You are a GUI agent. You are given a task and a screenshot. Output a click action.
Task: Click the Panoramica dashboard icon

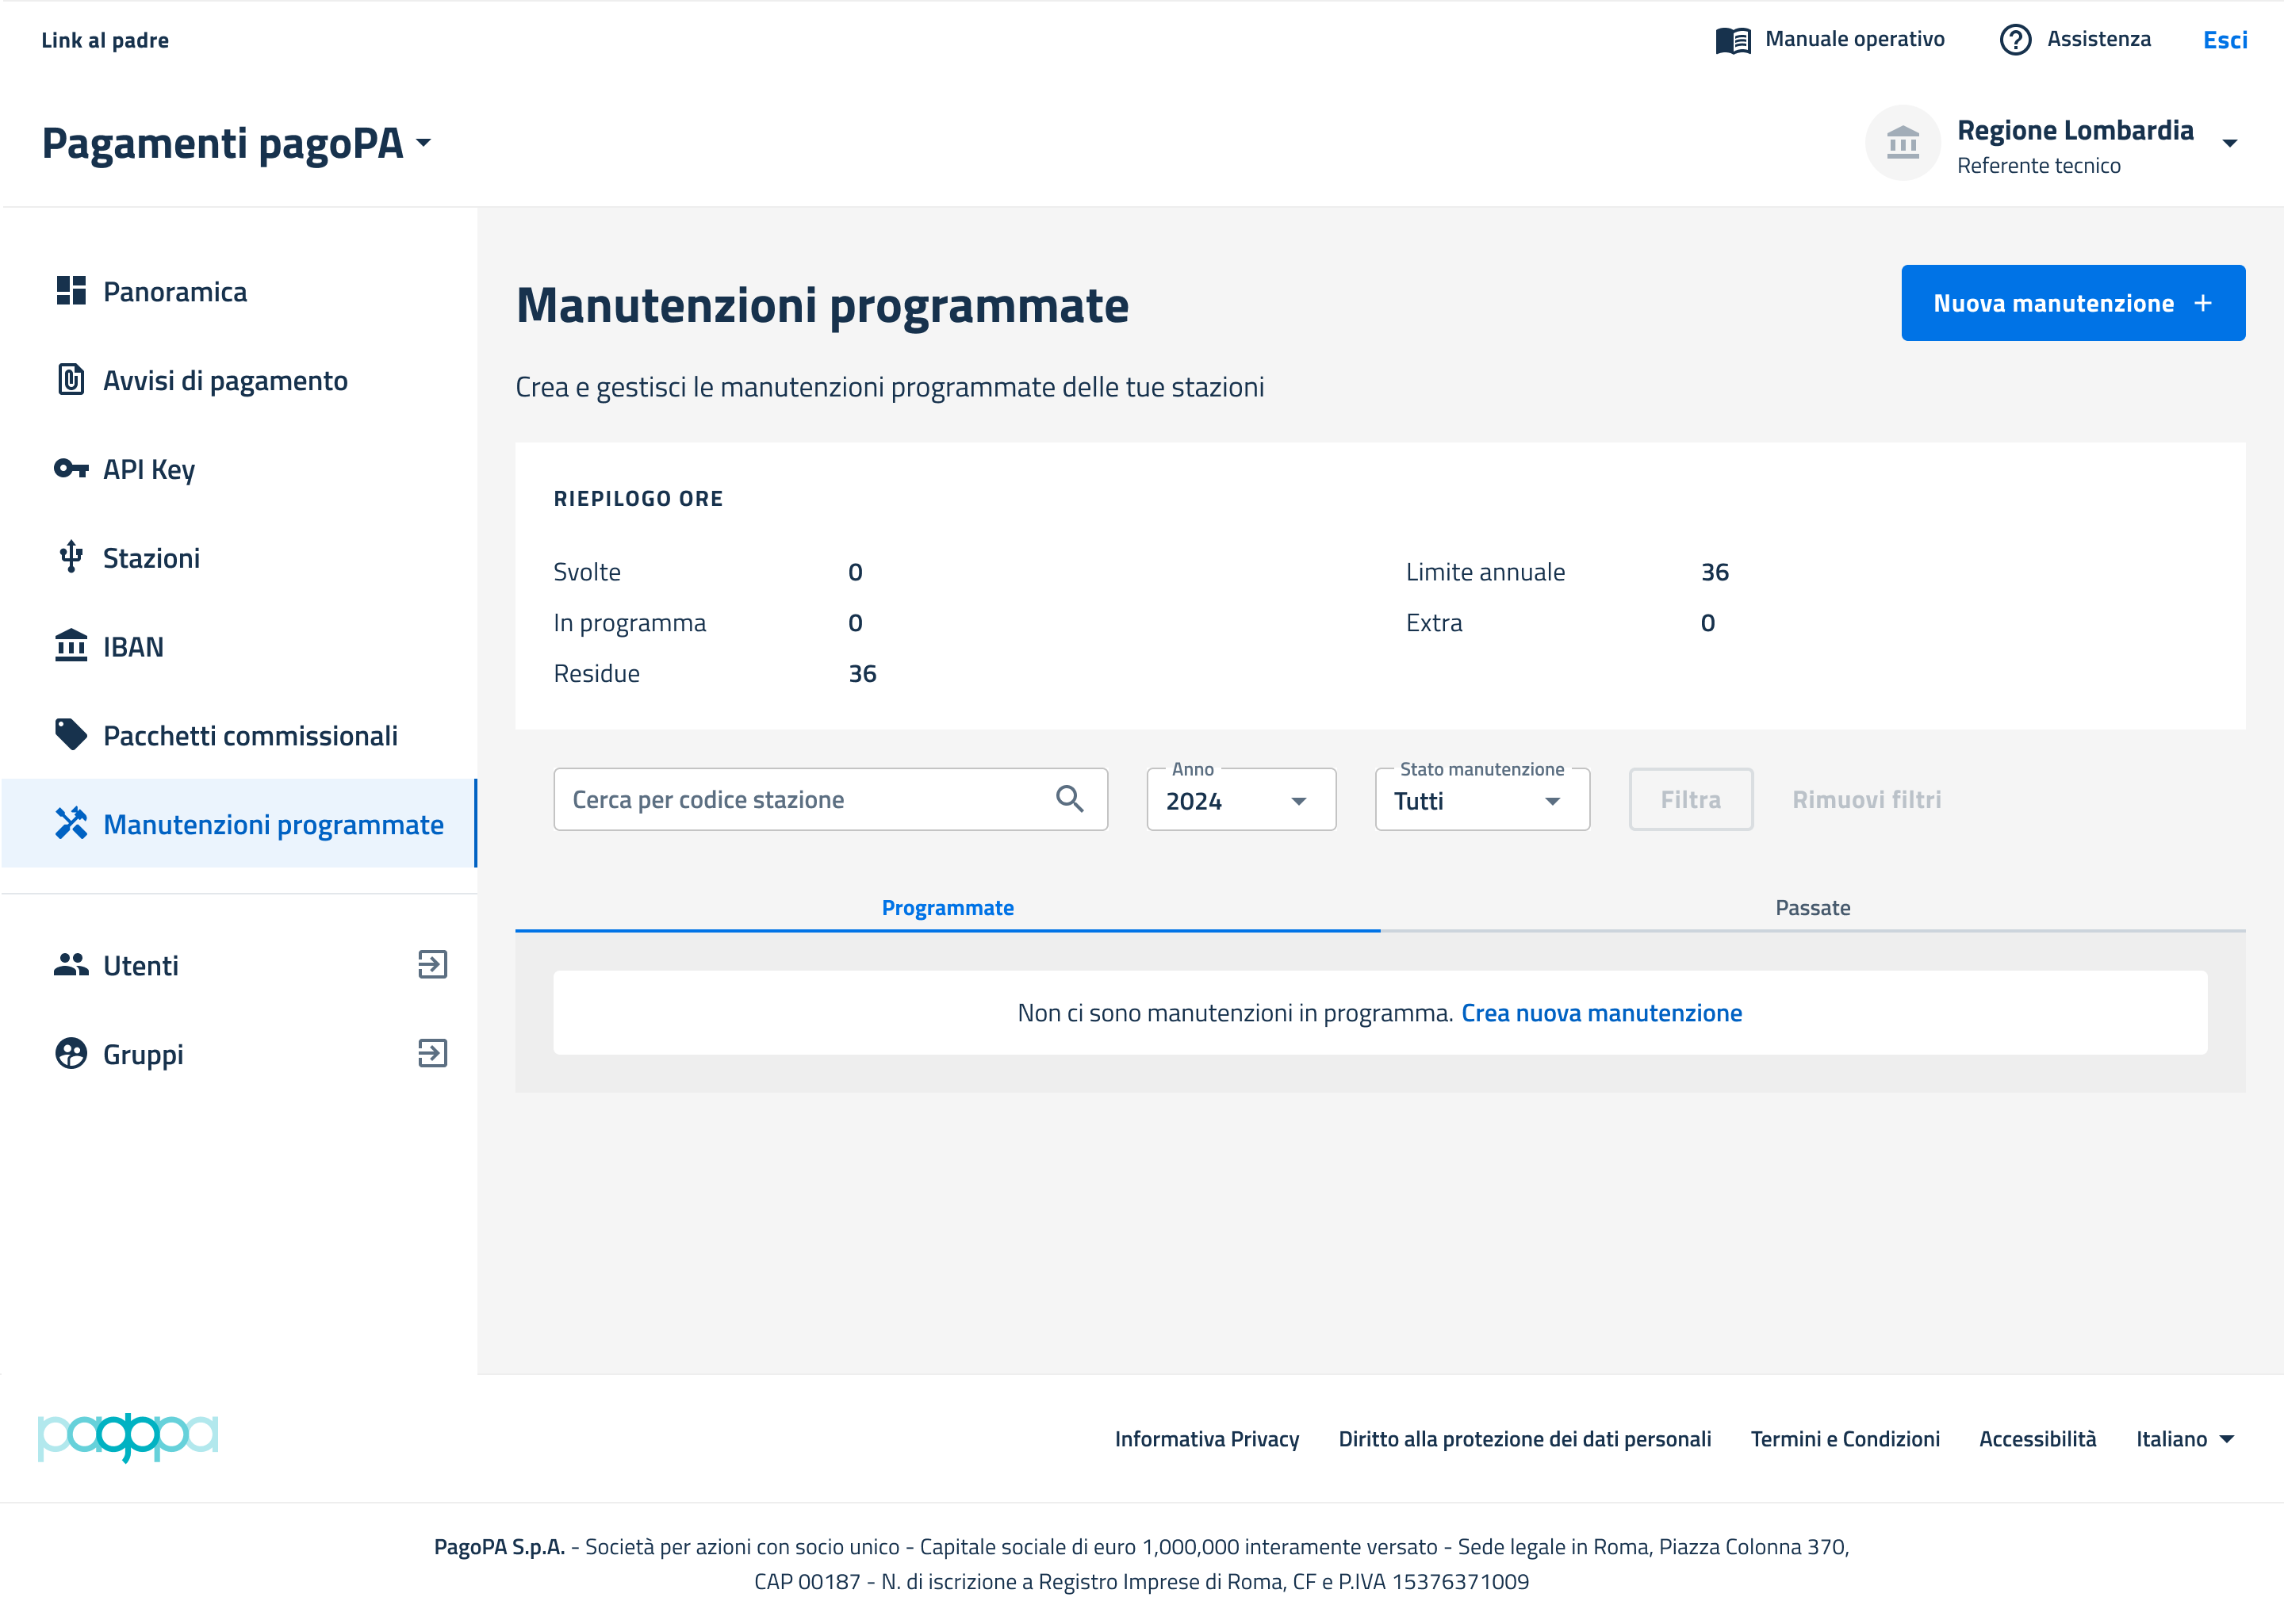71,291
